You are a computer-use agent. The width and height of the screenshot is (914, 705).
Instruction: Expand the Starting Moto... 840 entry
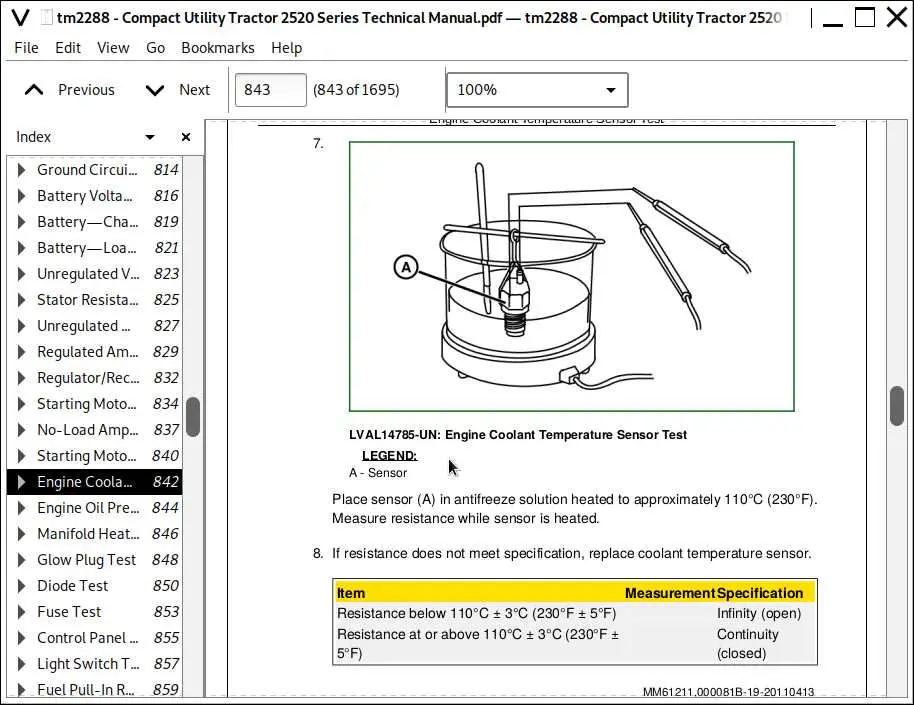(22, 456)
